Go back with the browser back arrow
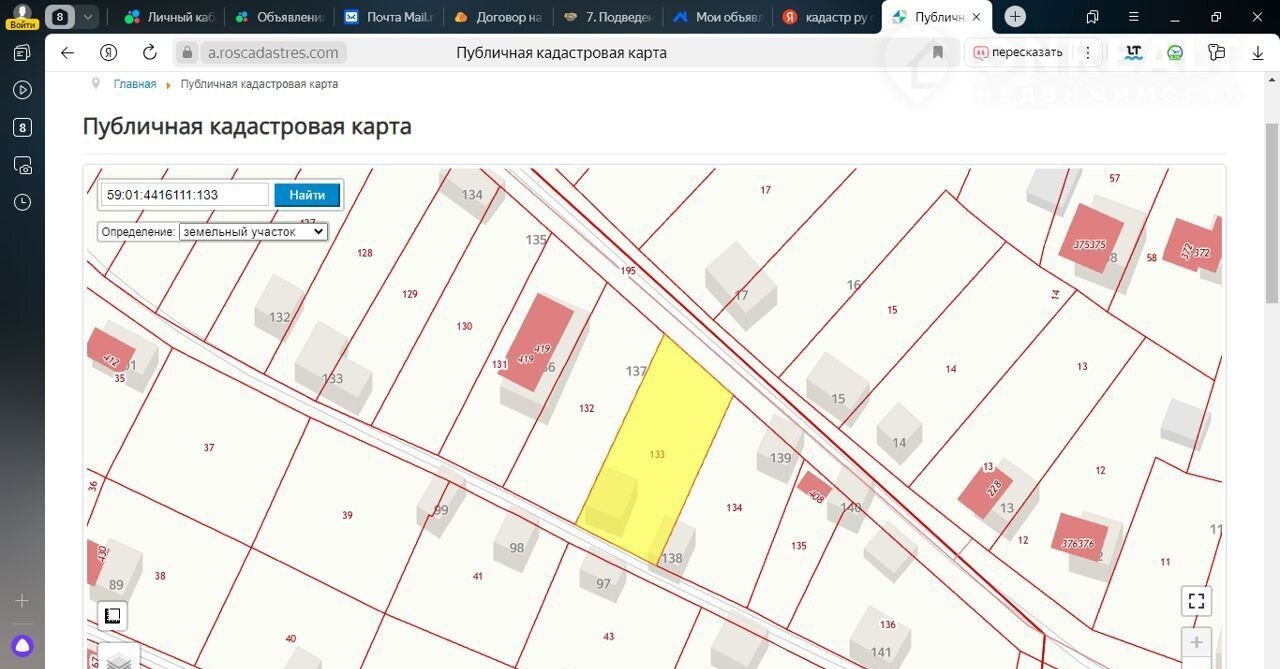This screenshot has height=669, width=1280. 67,53
